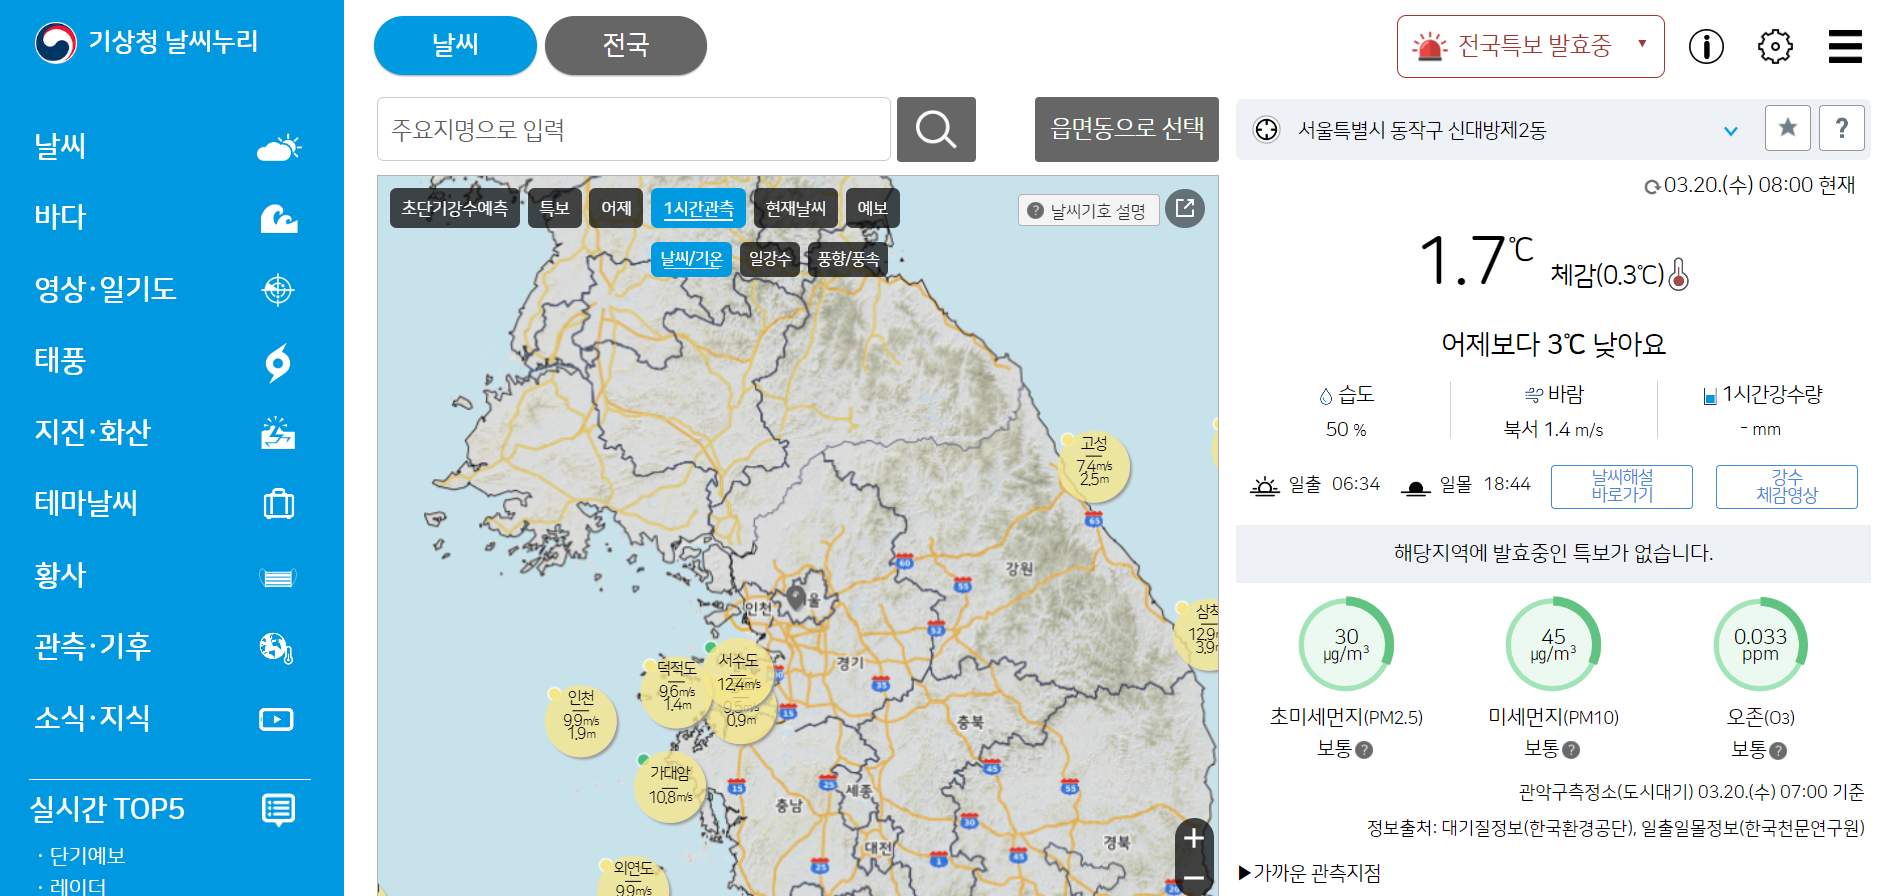The image size is (1884, 896).
Task: Toggle the 1시간관측 map layer
Action: tap(698, 208)
